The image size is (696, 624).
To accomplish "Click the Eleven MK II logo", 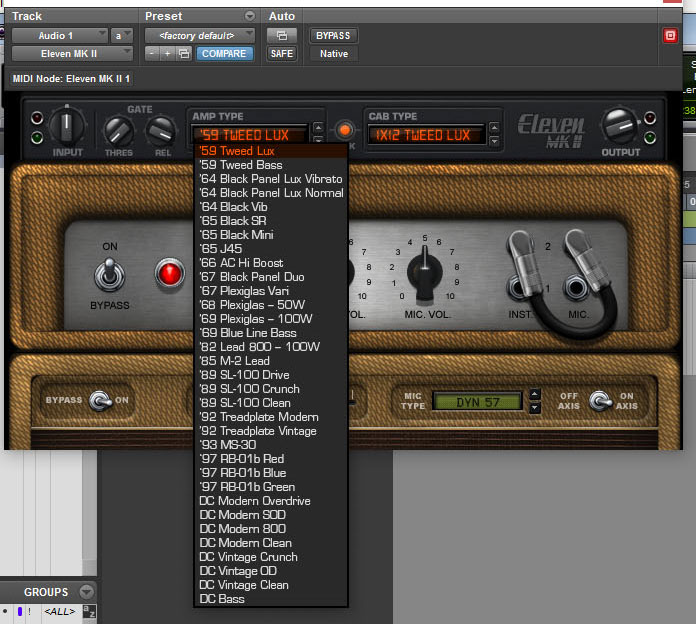I will tap(551, 130).
